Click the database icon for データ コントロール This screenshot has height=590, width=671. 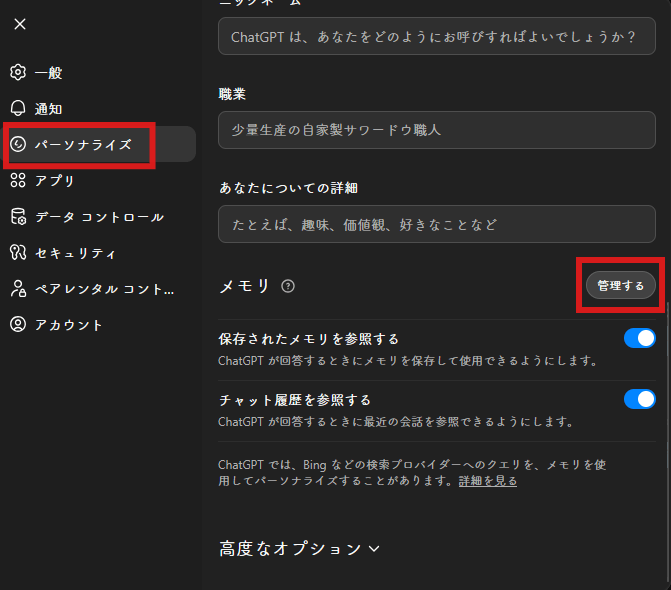[x=17, y=217]
